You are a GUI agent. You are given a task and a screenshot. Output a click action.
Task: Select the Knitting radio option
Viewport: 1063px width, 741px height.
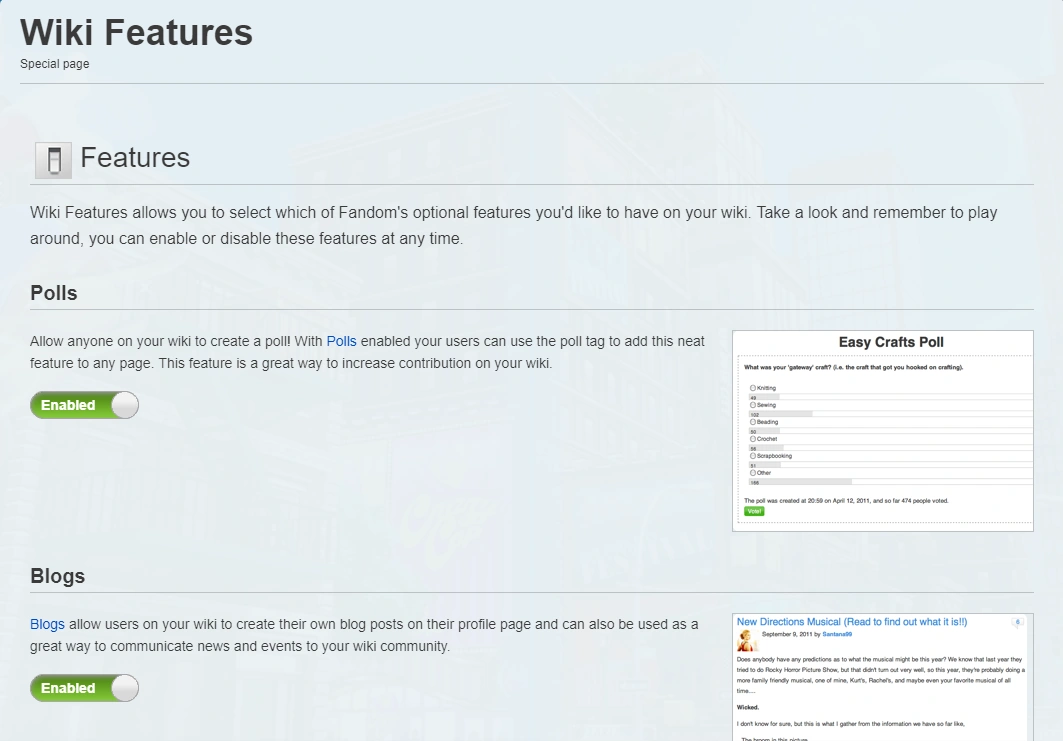[x=753, y=388]
